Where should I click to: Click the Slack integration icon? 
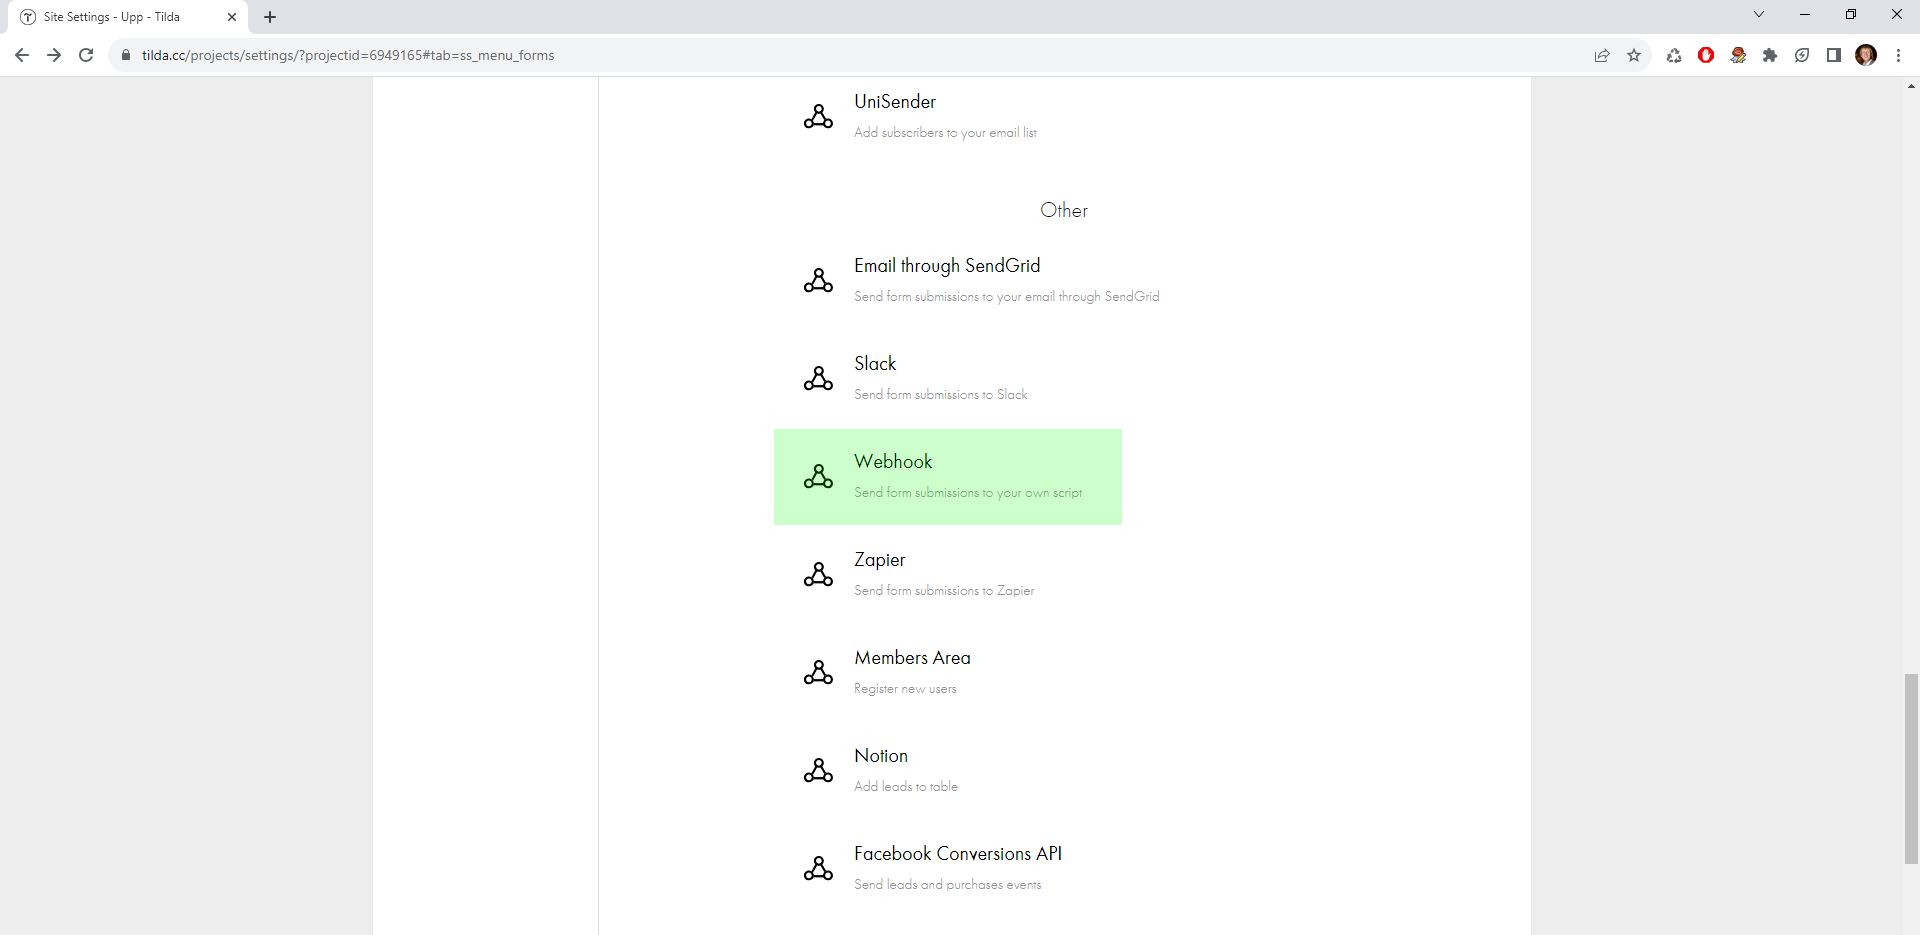[818, 378]
